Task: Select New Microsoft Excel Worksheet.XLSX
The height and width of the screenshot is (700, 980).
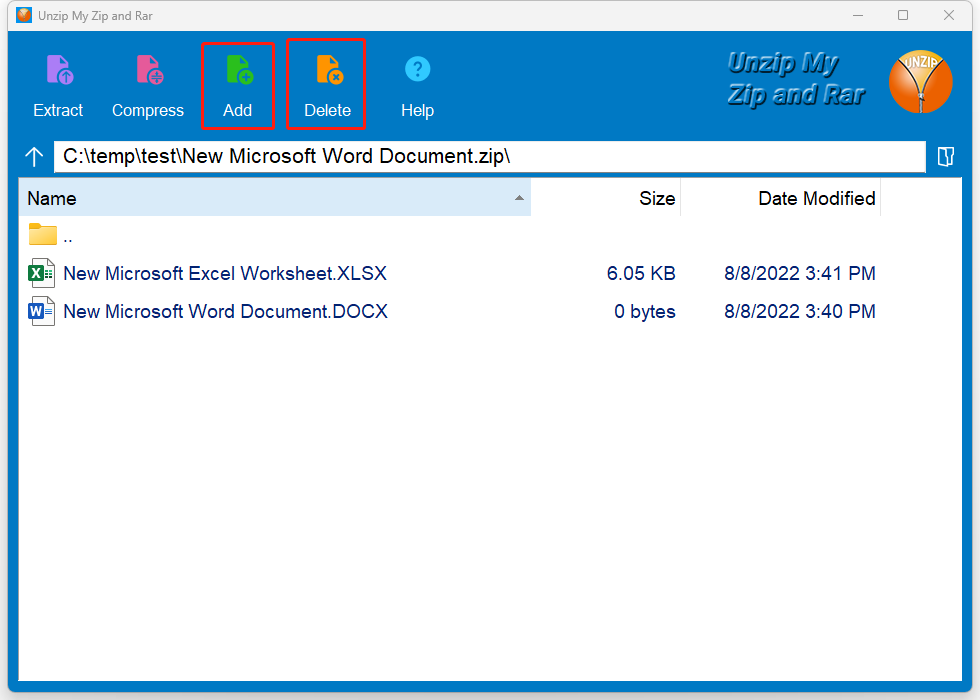Action: point(225,273)
